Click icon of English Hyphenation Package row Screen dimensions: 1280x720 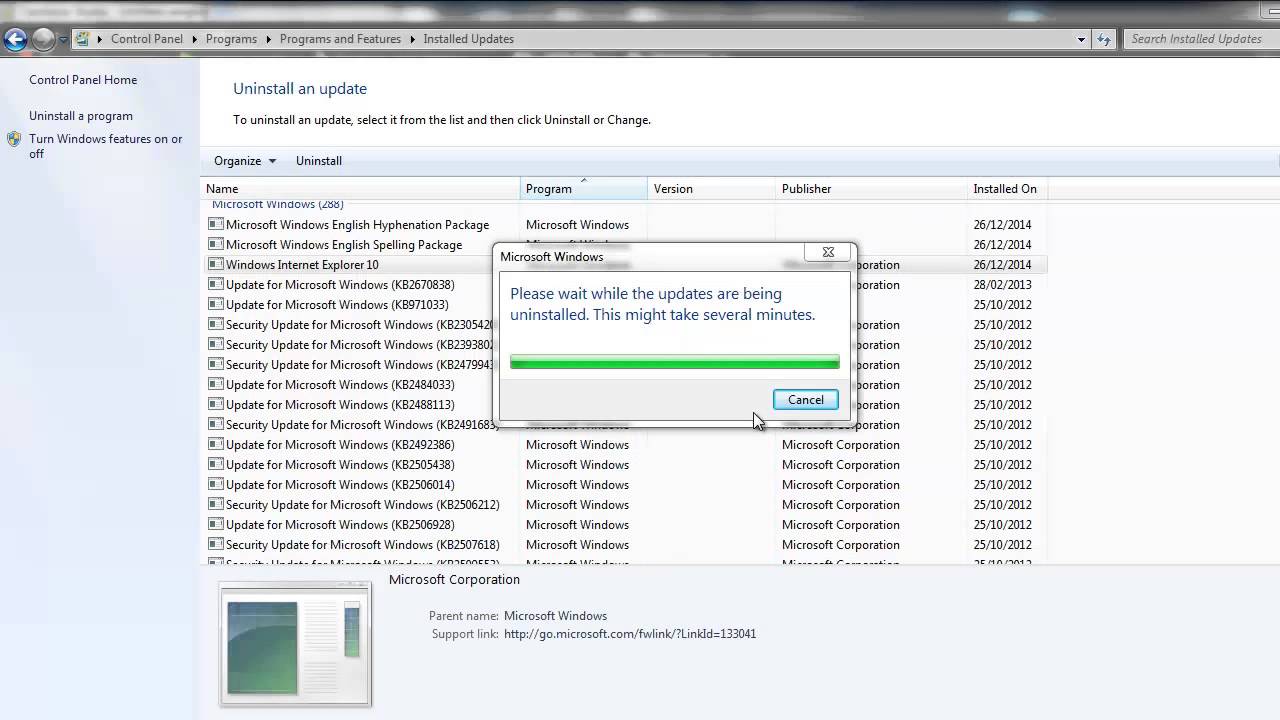pos(215,224)
